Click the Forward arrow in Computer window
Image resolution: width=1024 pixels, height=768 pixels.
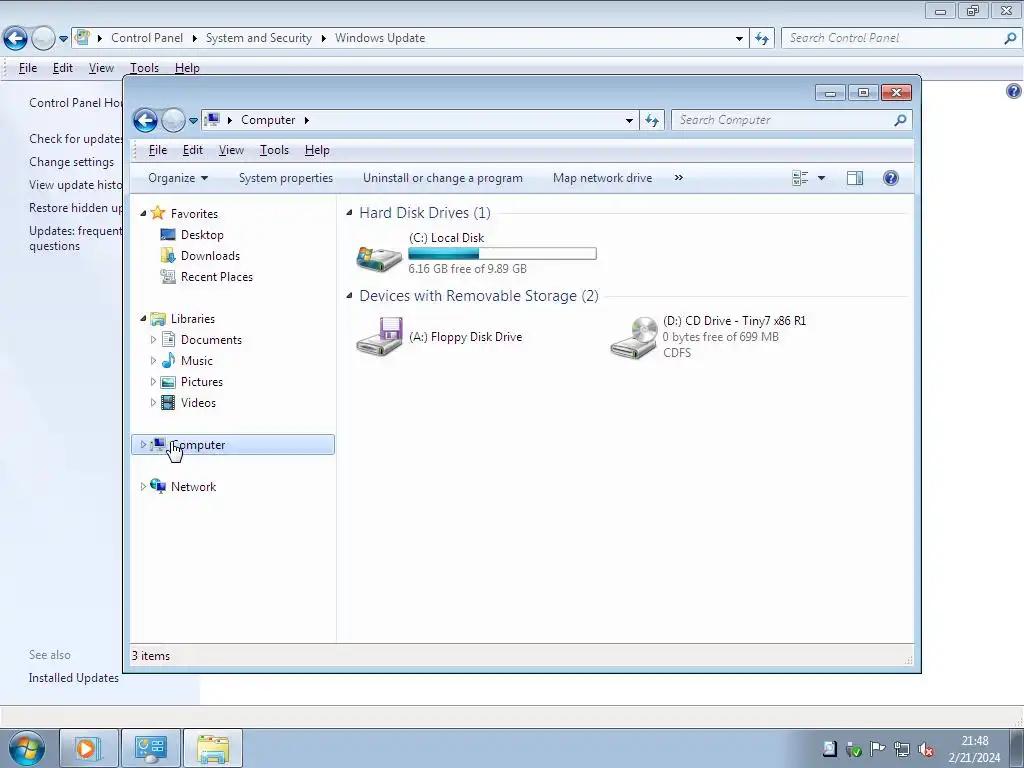[173, 120]
